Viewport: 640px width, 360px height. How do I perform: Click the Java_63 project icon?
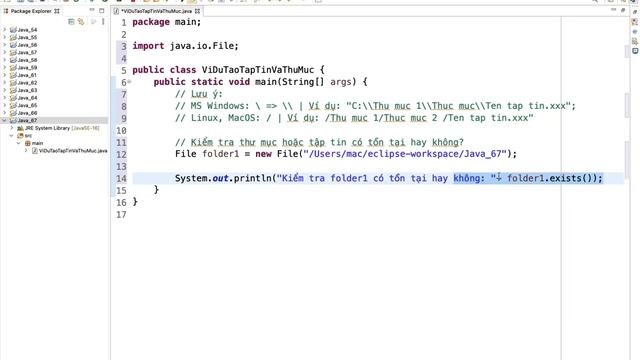[13, 90]
